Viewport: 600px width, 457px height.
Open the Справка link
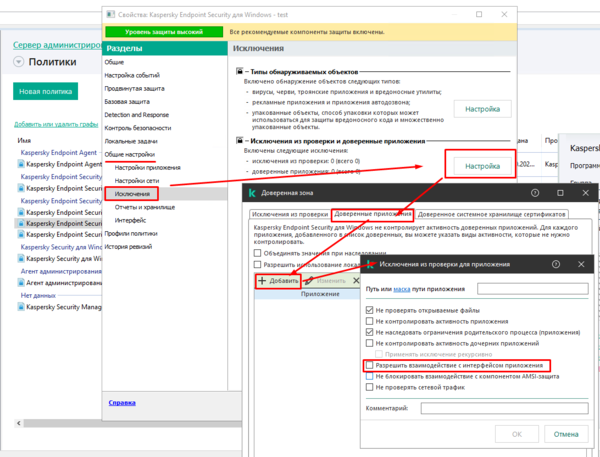pyautogui.click(x=122, y=403)
